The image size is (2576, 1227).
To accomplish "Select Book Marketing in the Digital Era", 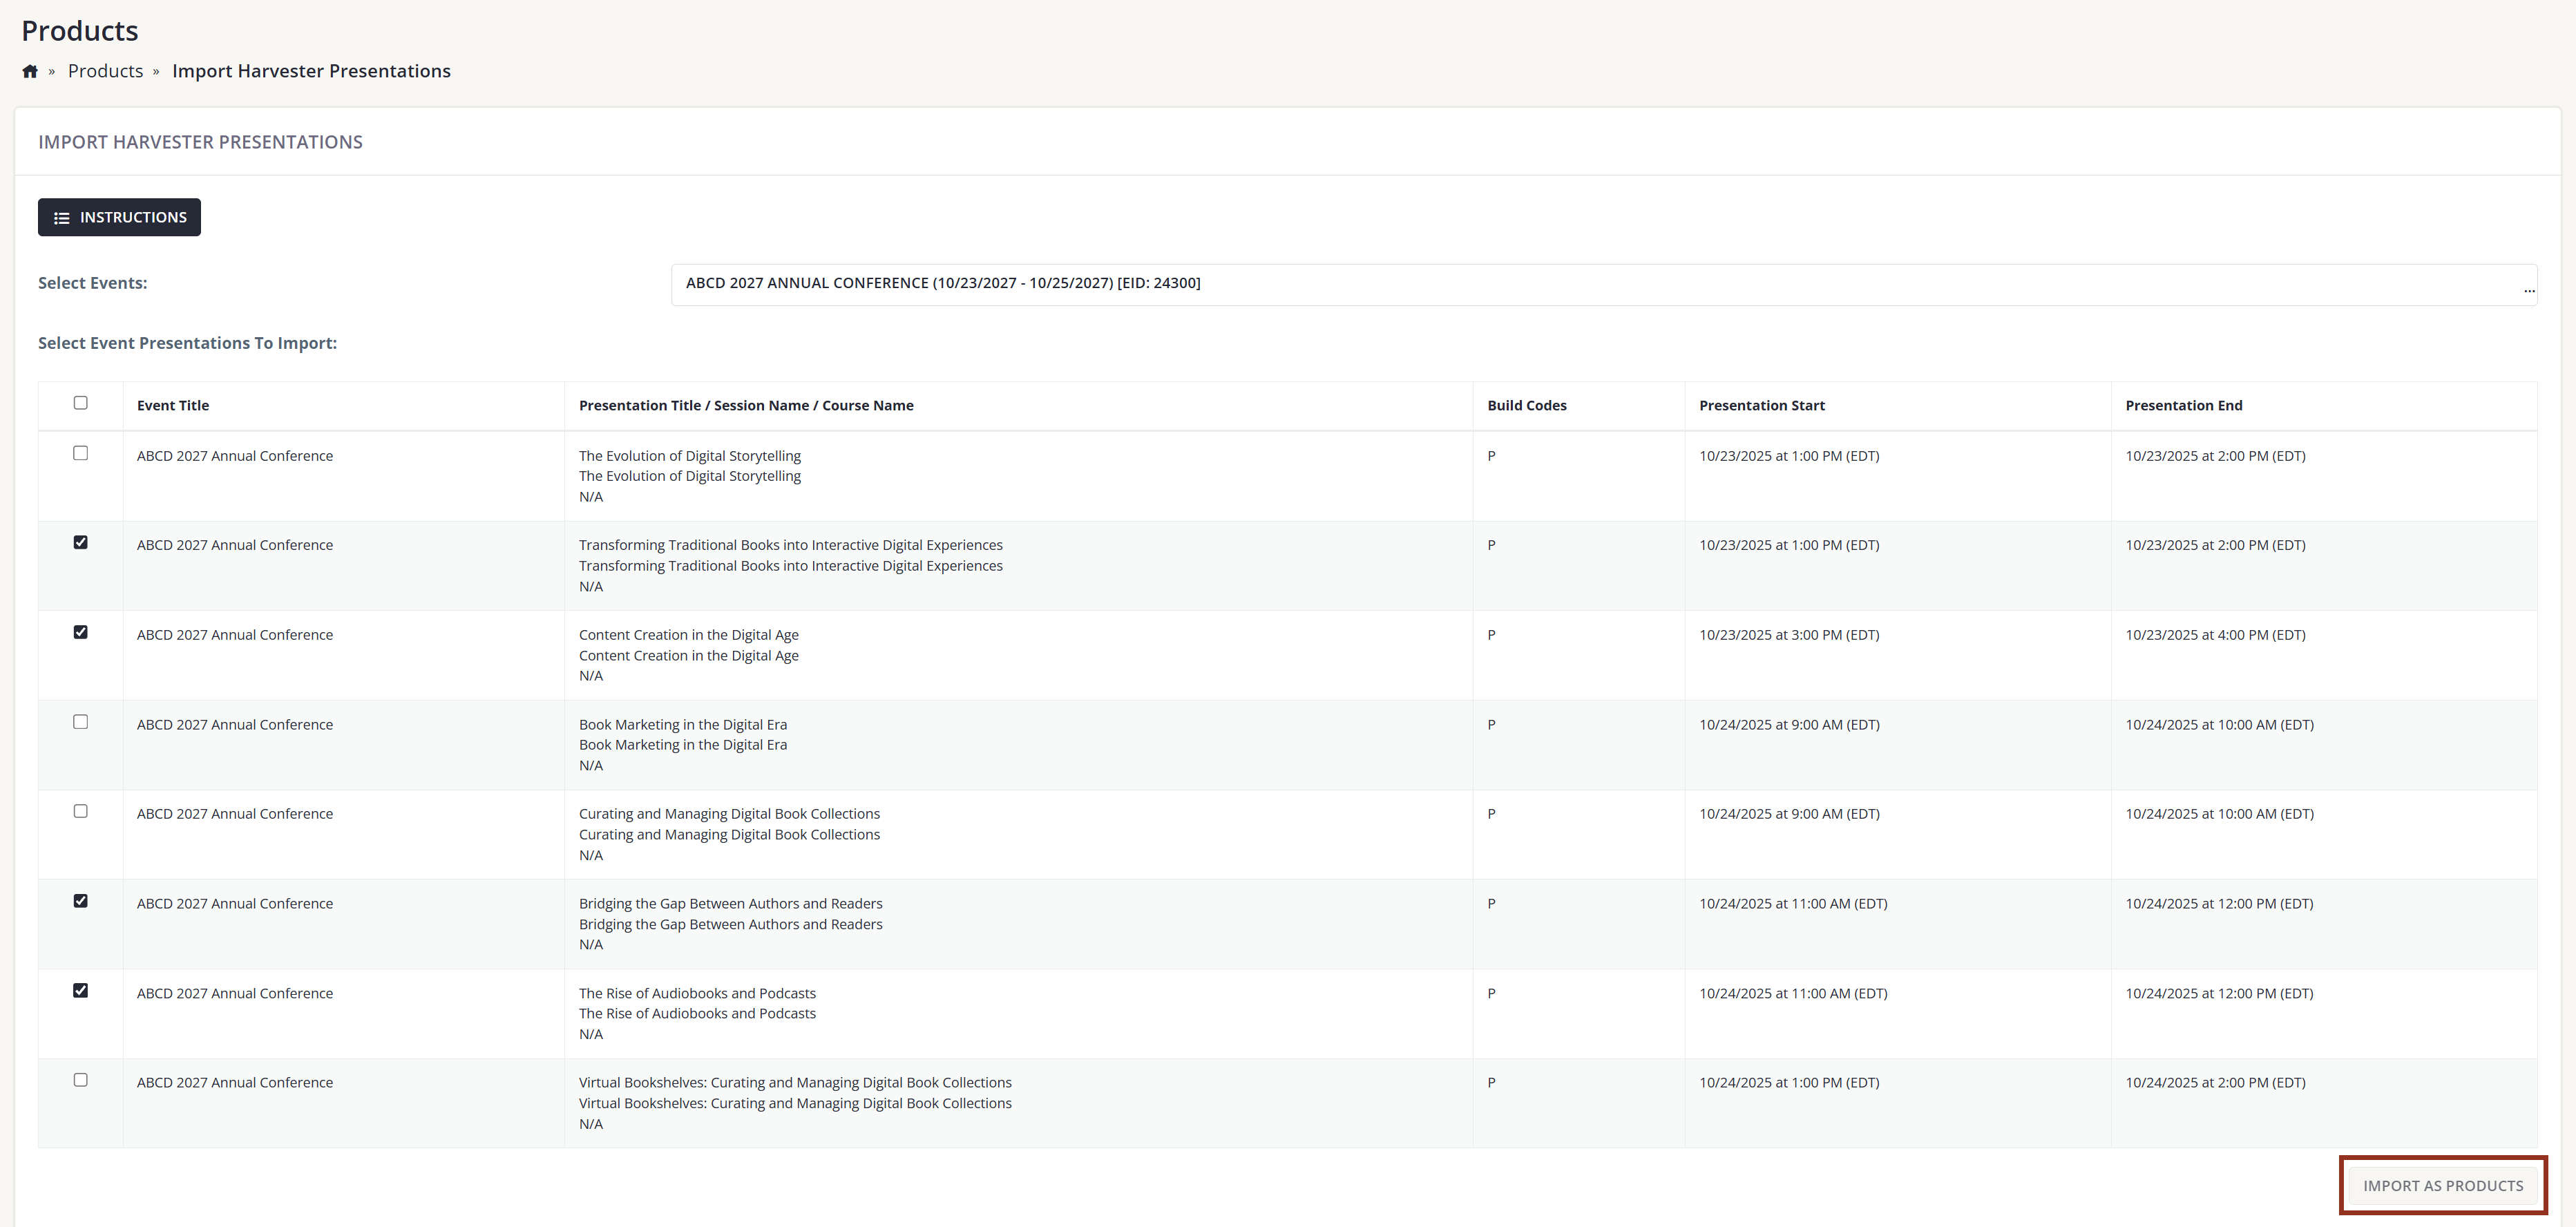I will tap(80, 721).
